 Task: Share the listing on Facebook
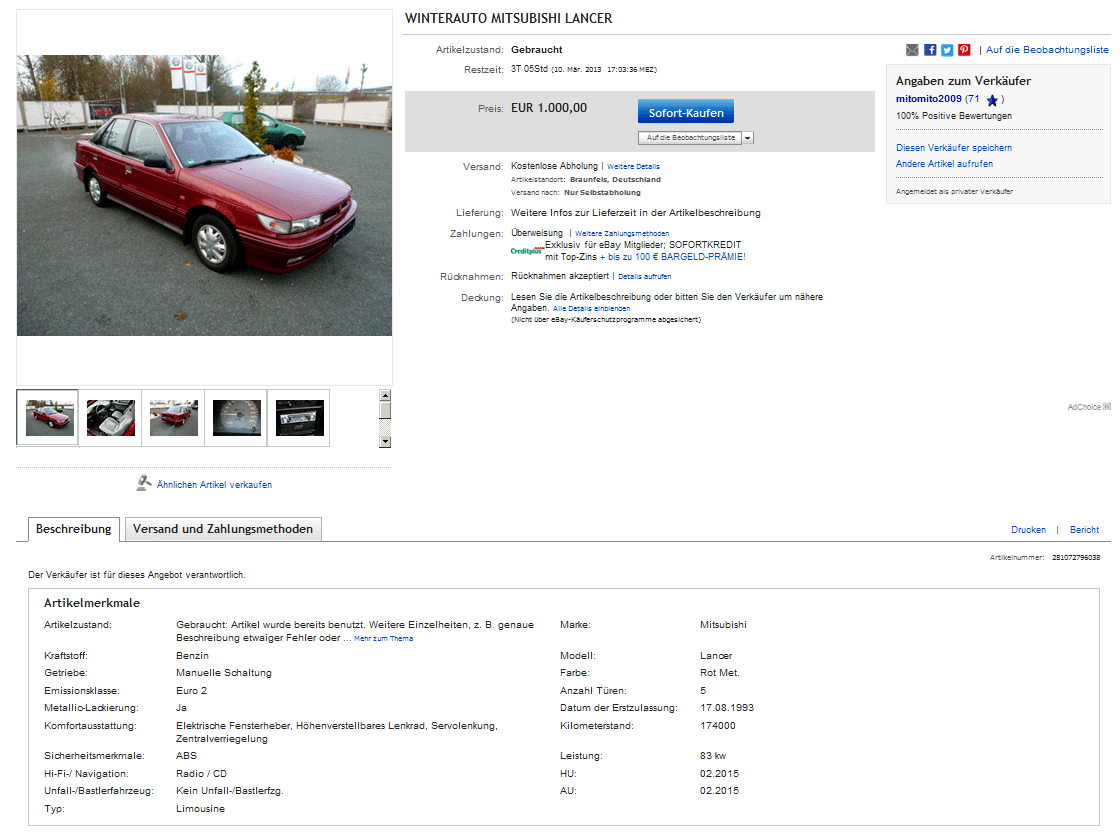point(930,50)
